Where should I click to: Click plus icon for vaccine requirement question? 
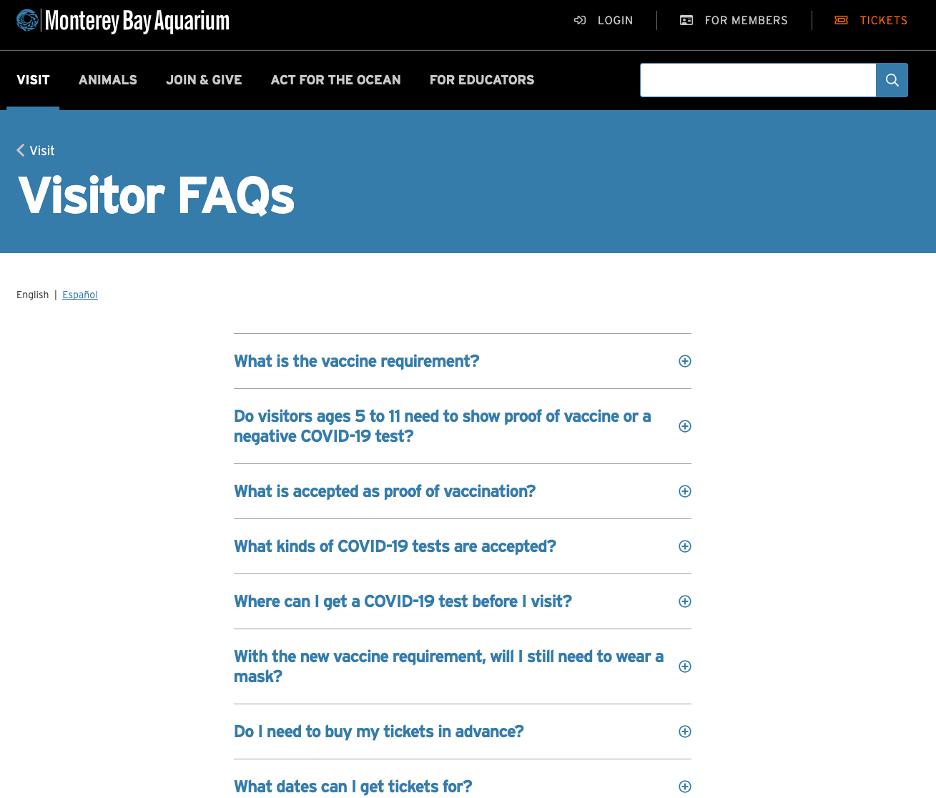coord(685,361)
